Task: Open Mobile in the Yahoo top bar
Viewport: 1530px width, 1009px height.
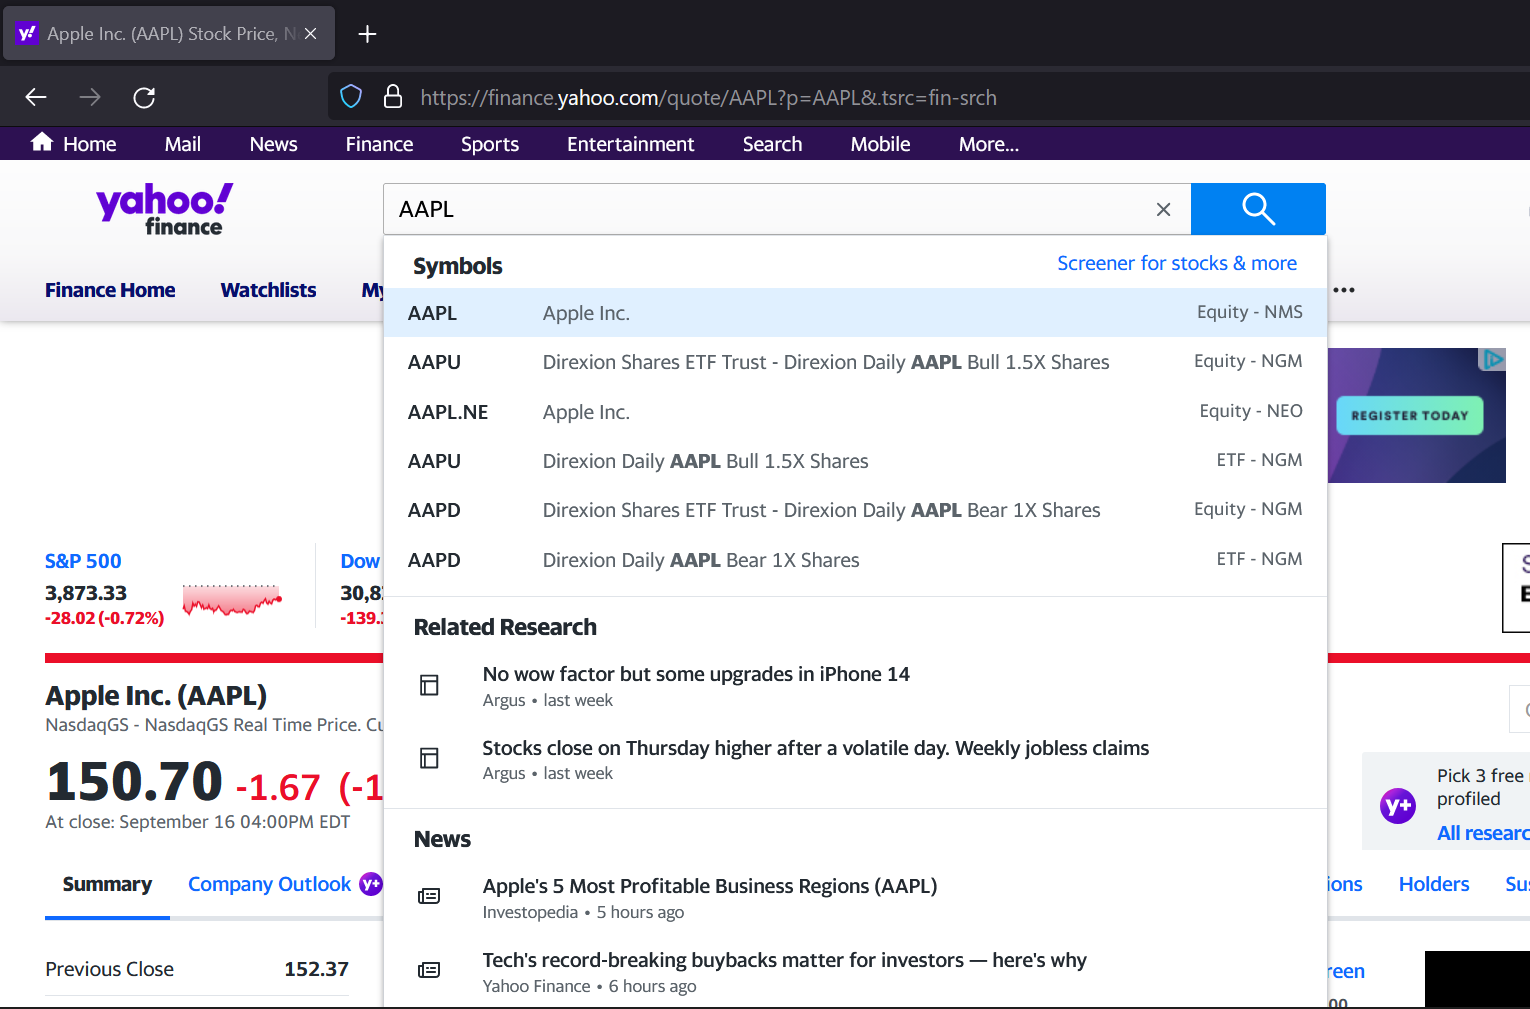Action: pyautogui.click(x=880, y=144)
